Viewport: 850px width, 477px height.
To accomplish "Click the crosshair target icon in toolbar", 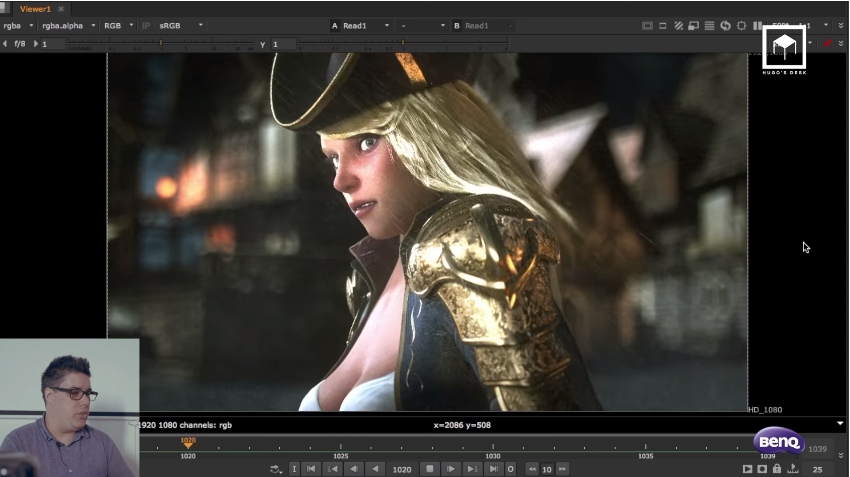I will click(742, 25).
